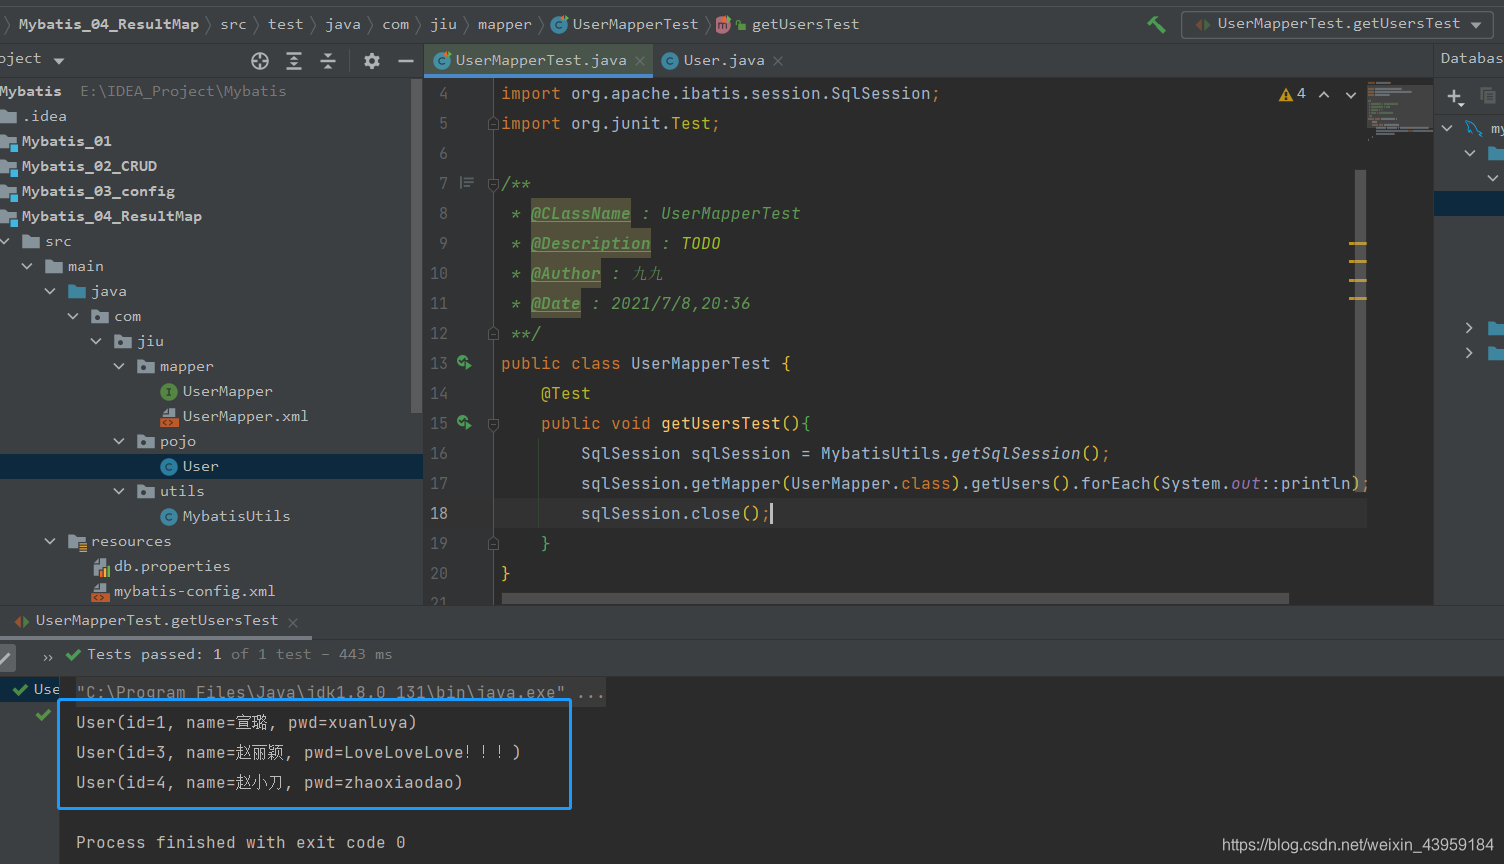
Task: Hide the Project tool window with minus icon
Action: coord(405,61)
